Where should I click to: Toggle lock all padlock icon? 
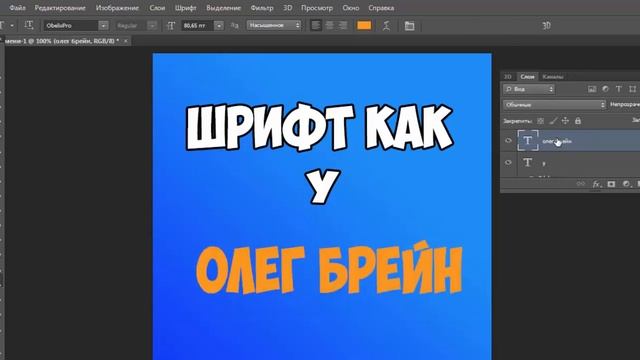click(578, 121)
